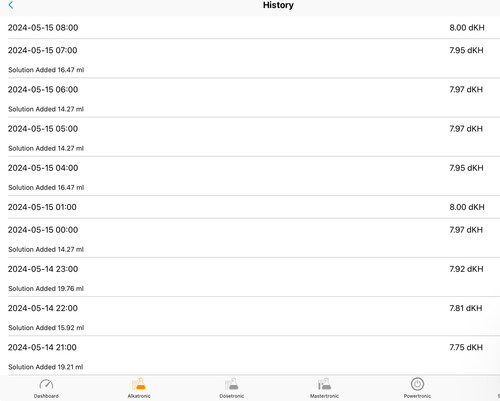Select the orange Alkatronic flask icon
The height and width of the screenshot is (401, 500).
[139, 384]
